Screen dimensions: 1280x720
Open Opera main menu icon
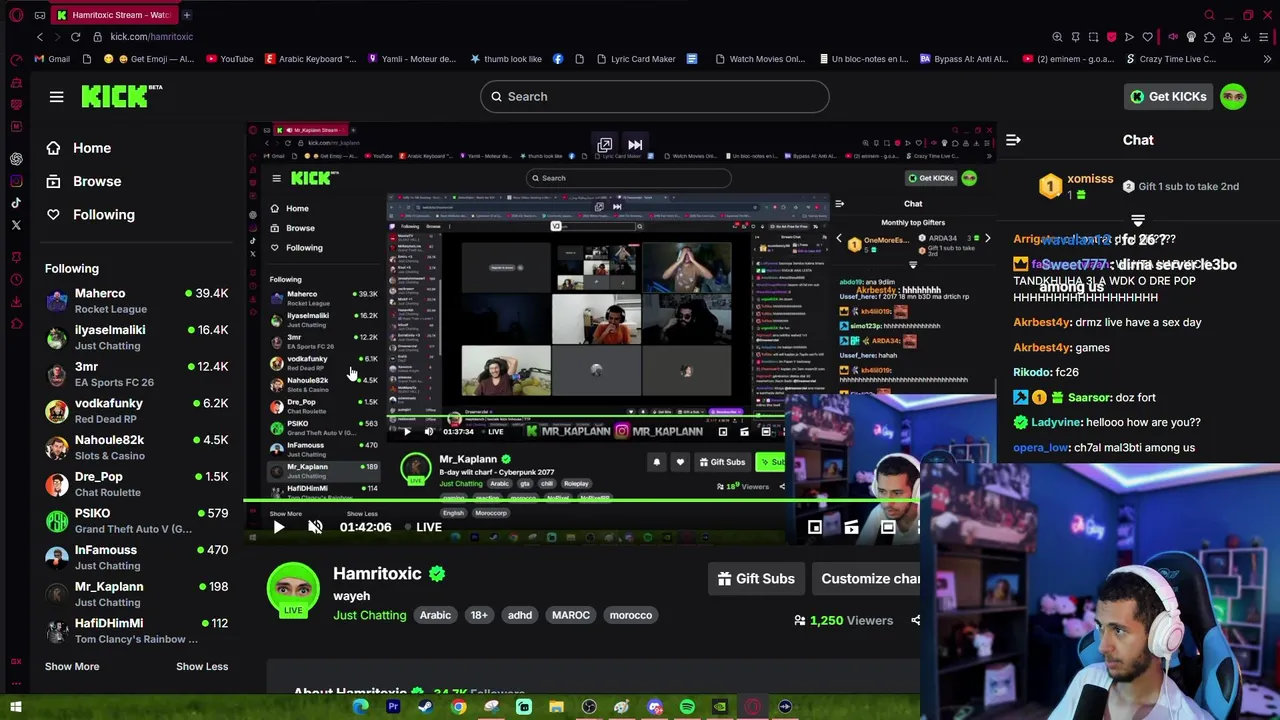(x=16, y=15)
